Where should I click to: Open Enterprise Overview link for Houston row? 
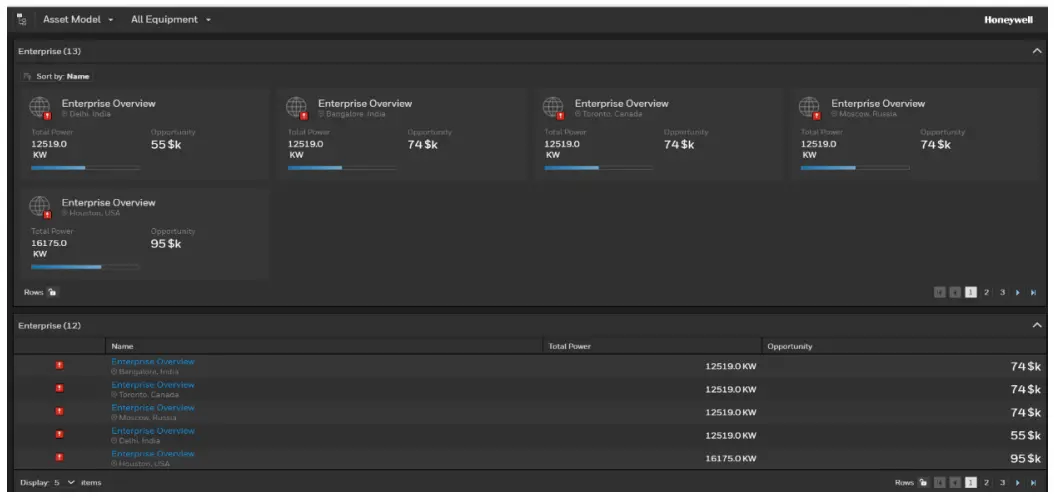(x=153, y=454)
